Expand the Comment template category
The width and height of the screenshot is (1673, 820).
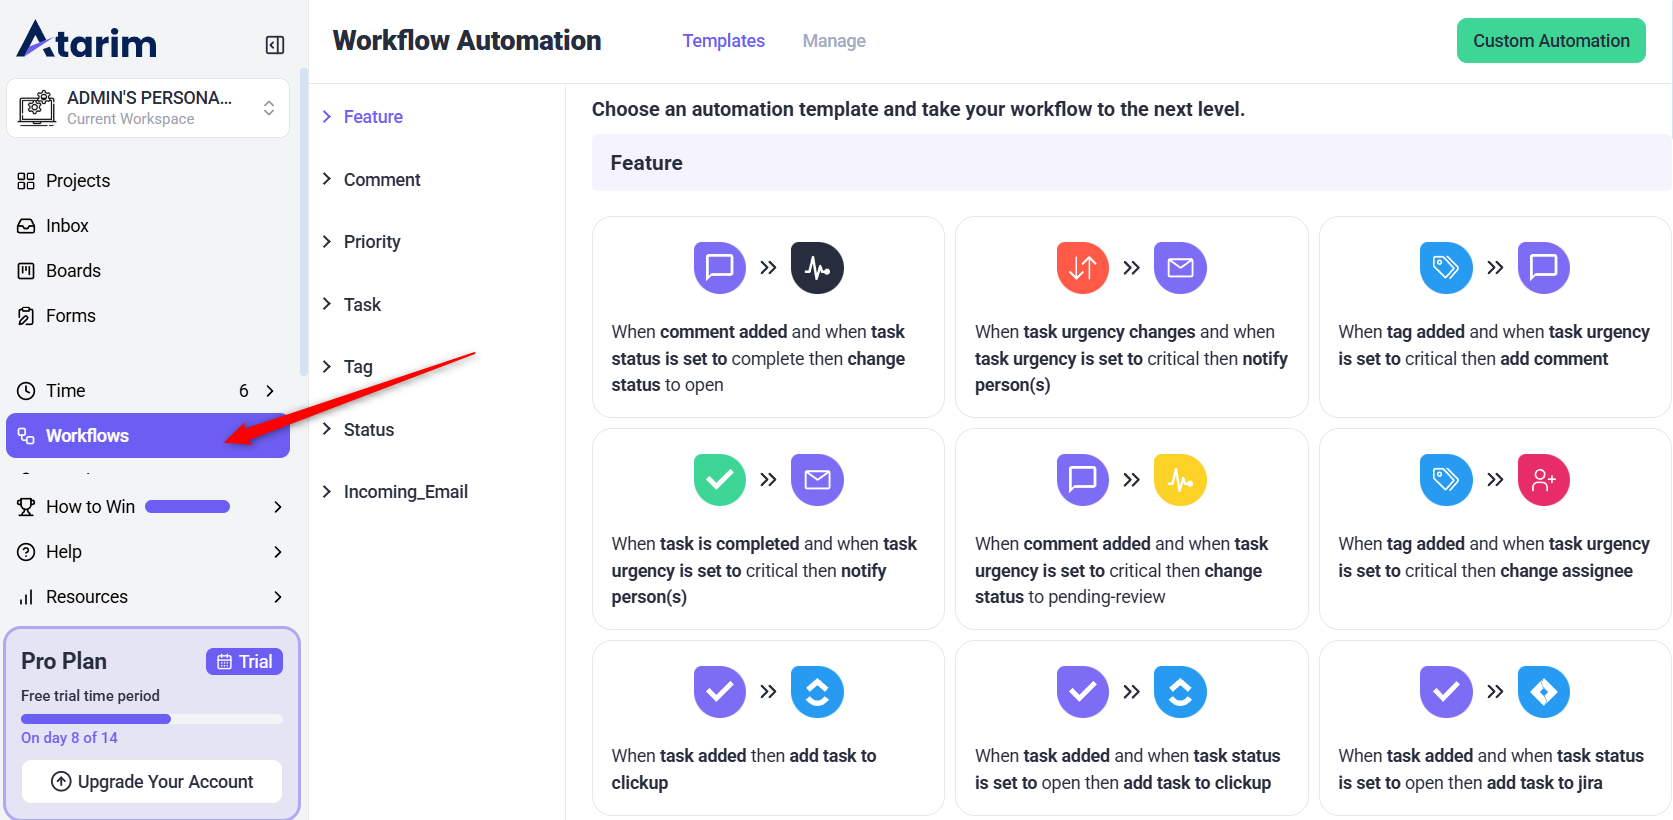point(381,180)
